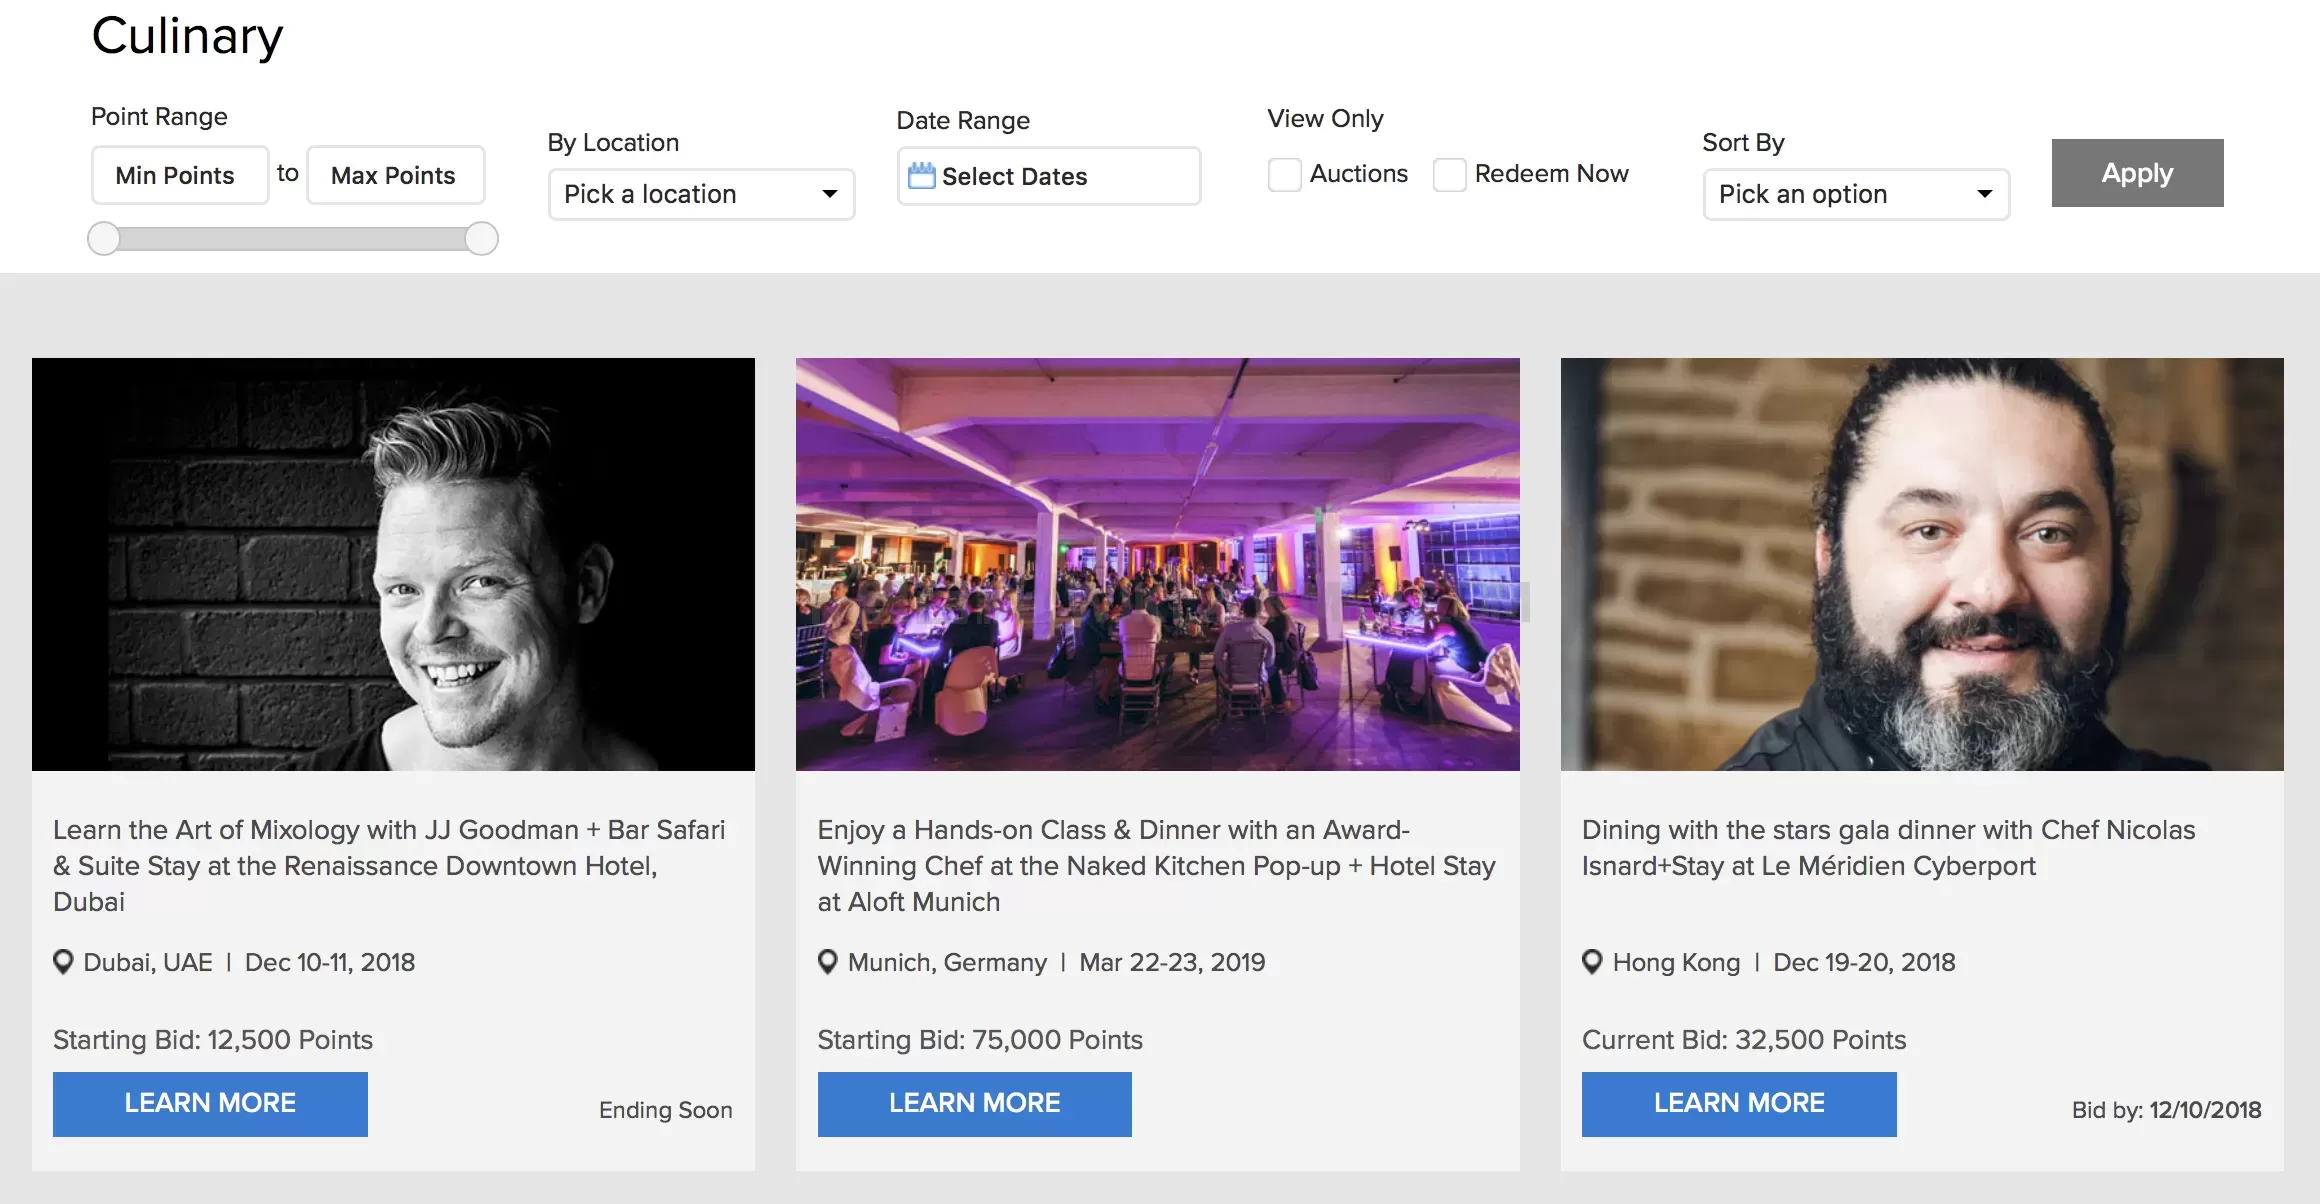Click the calendar icon in Select Dates
Viewport: 2320px width, 1204px height.
[x=921, y=176]
